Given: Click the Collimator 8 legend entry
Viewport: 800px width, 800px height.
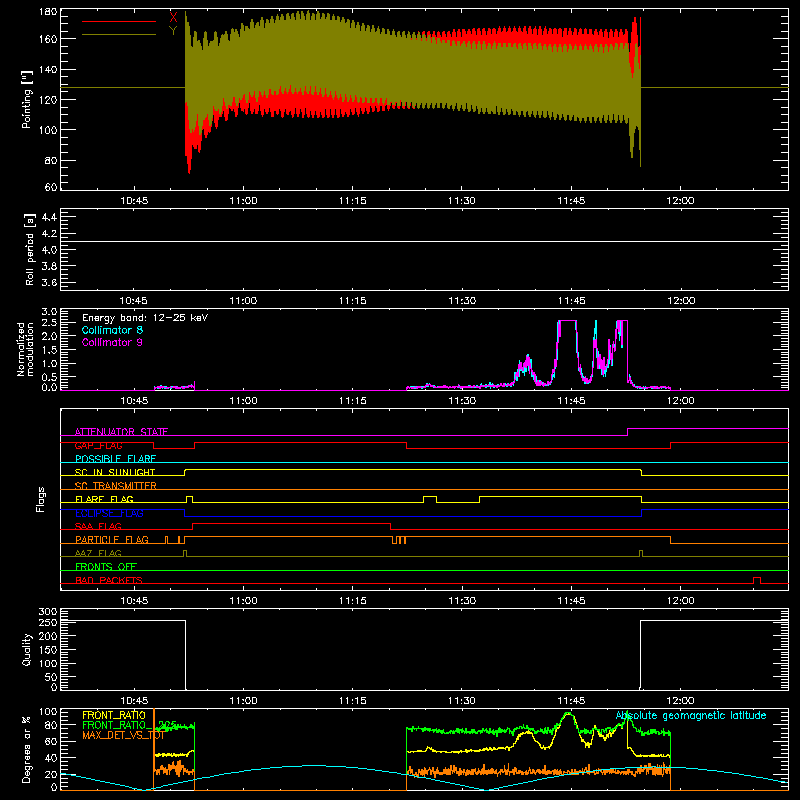Looking at the screenshot, I should coord(112,330).
